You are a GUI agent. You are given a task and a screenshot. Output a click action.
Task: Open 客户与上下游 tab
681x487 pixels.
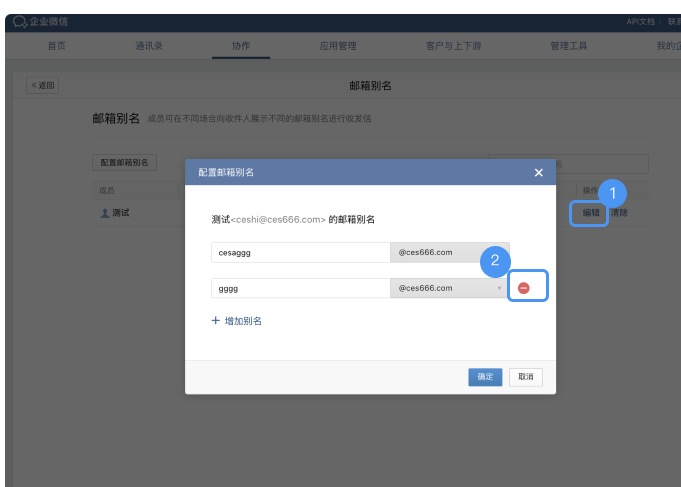click(x=453, y=46)
